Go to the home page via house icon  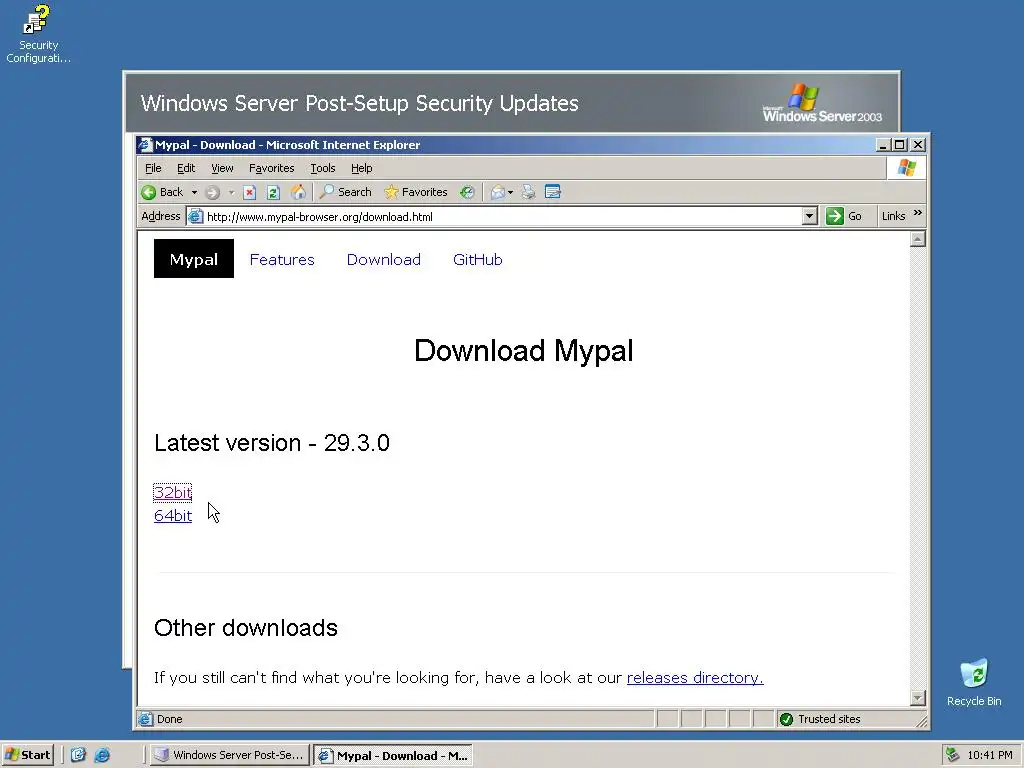tap(298, 192)
